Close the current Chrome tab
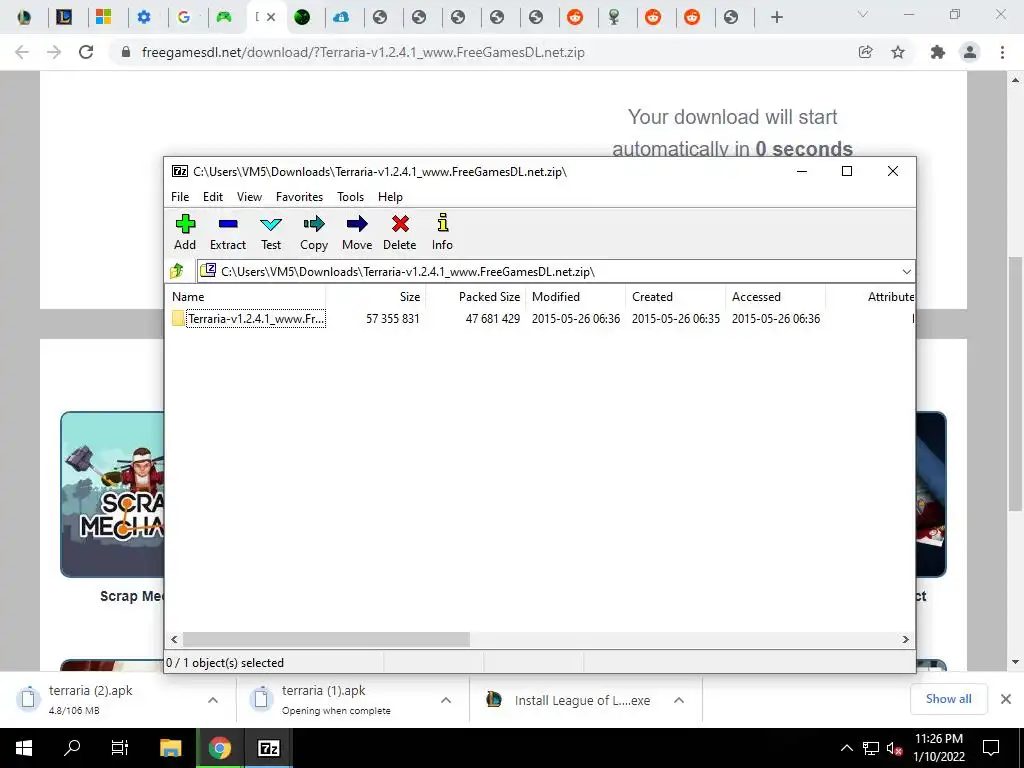 click(x=271, y=17)
